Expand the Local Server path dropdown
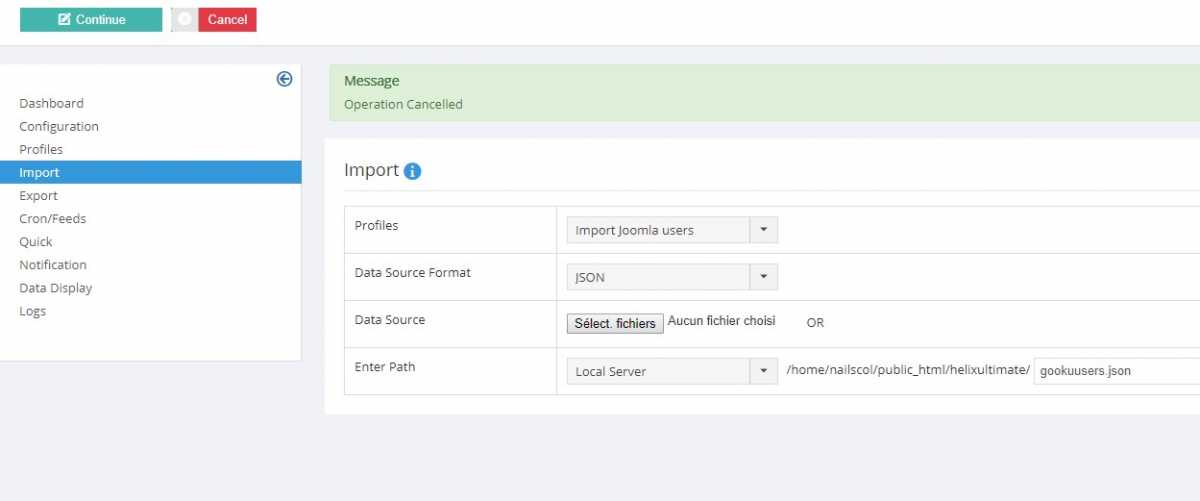The width and height of the screenshot is (1200, 501). [x=672, y=371]
